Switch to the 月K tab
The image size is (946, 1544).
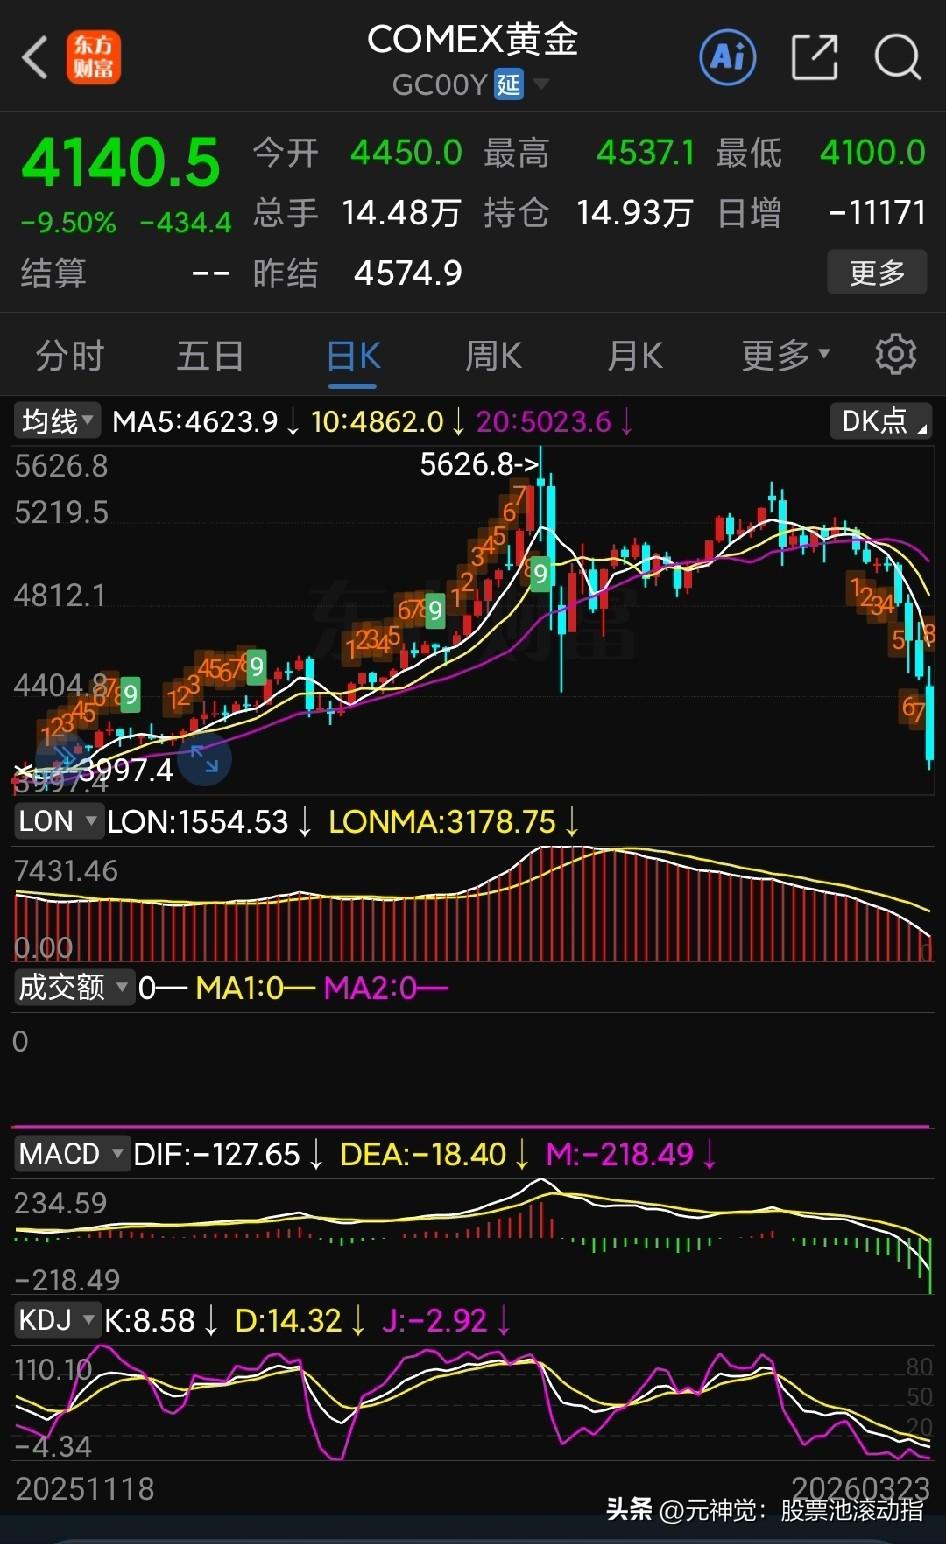coord(635,355)
